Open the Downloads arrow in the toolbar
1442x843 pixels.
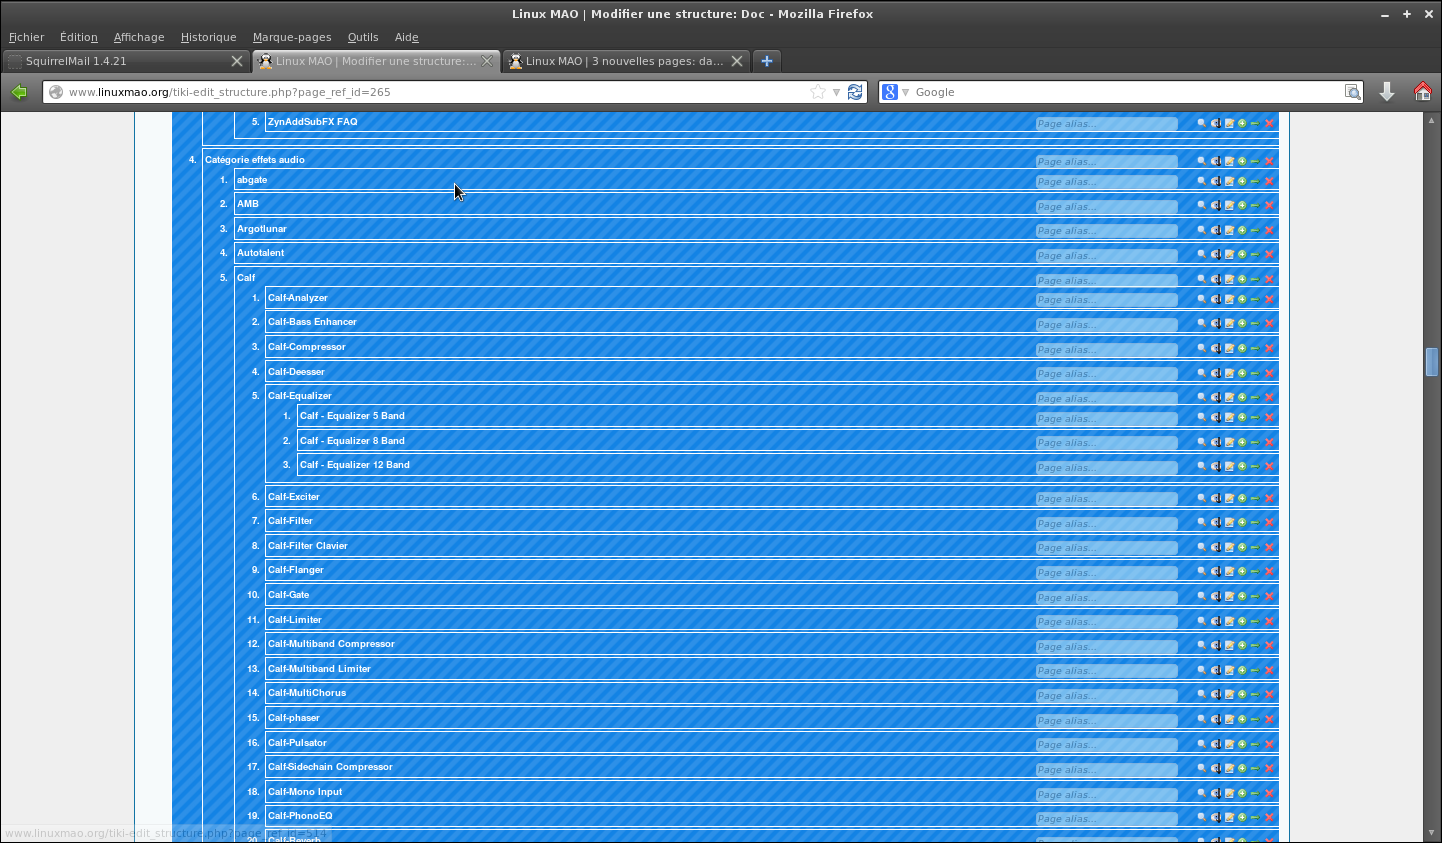1387,92
